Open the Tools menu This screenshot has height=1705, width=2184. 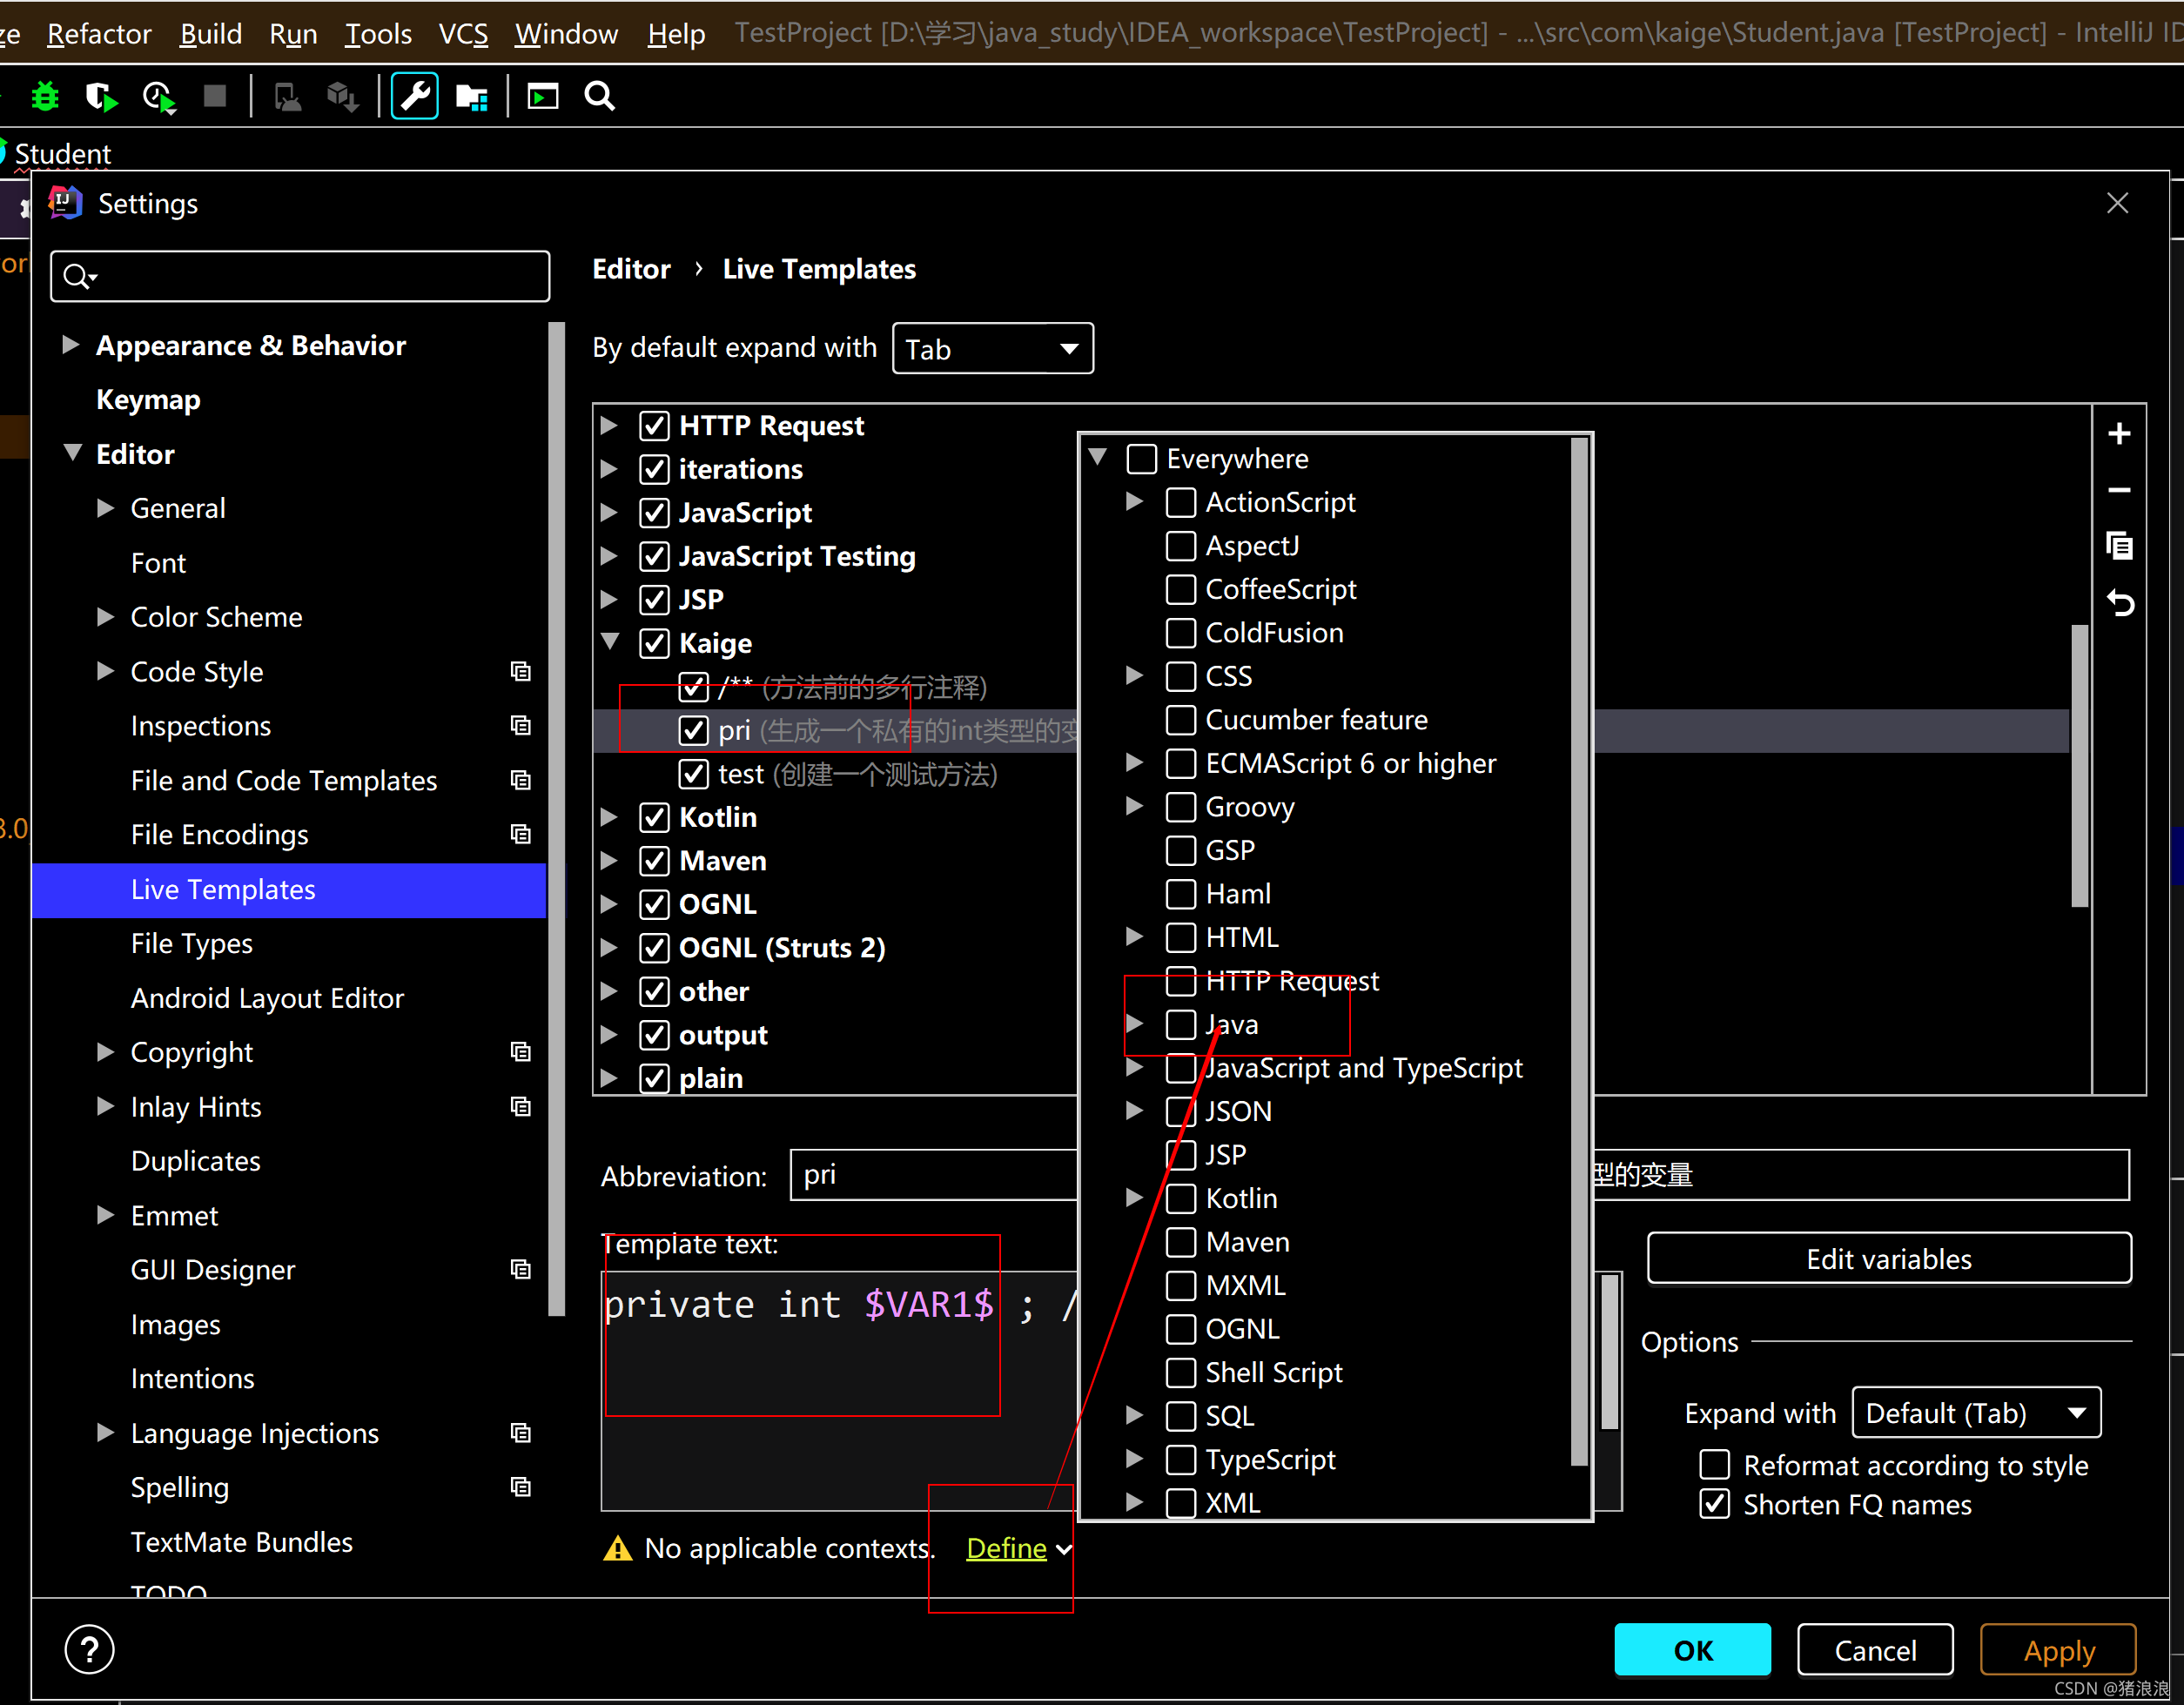pos(378,33)
